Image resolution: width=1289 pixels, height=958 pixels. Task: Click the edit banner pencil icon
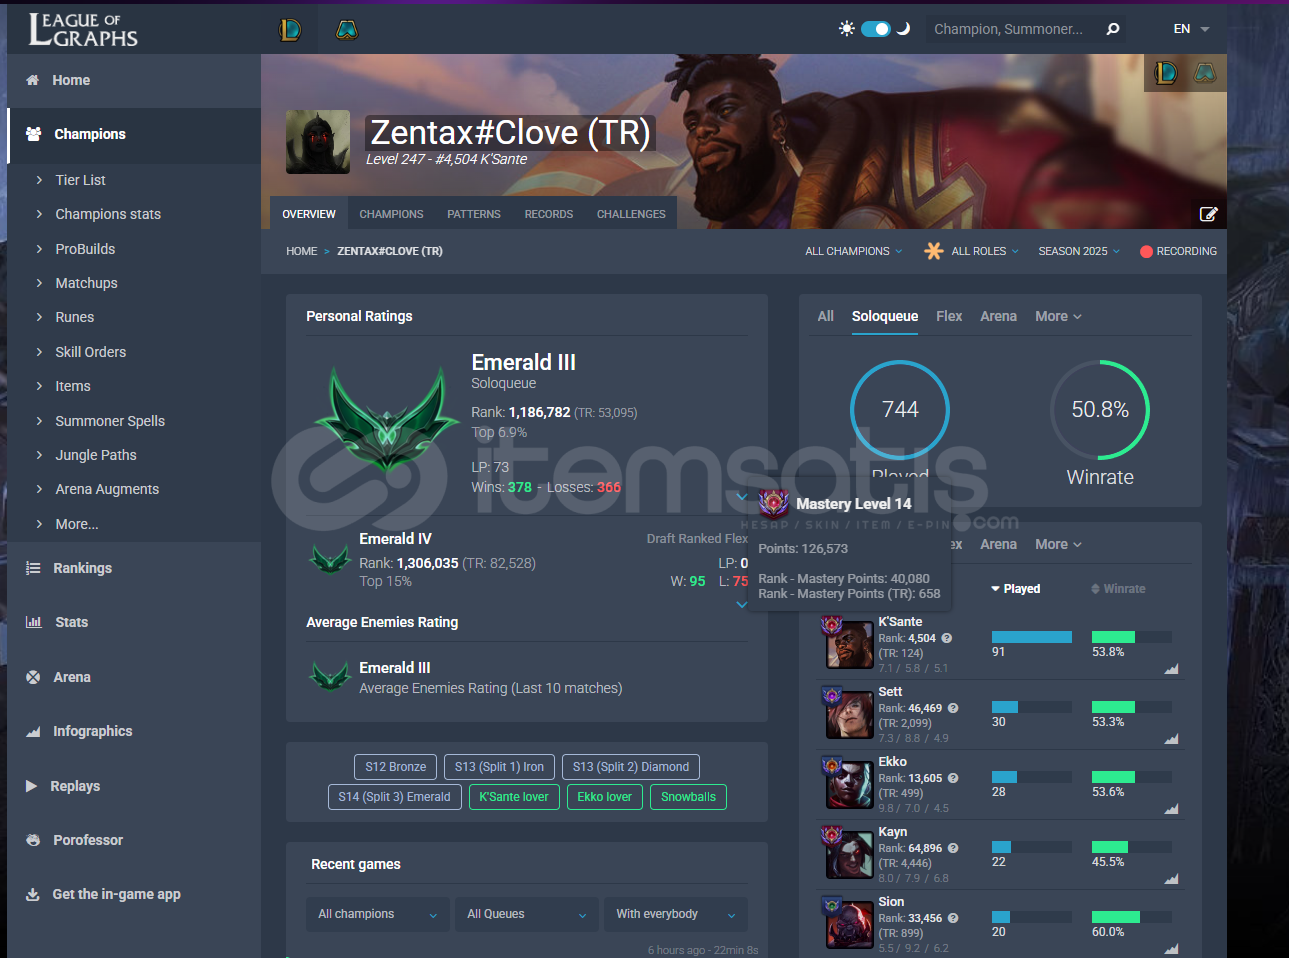(1208, 214)
